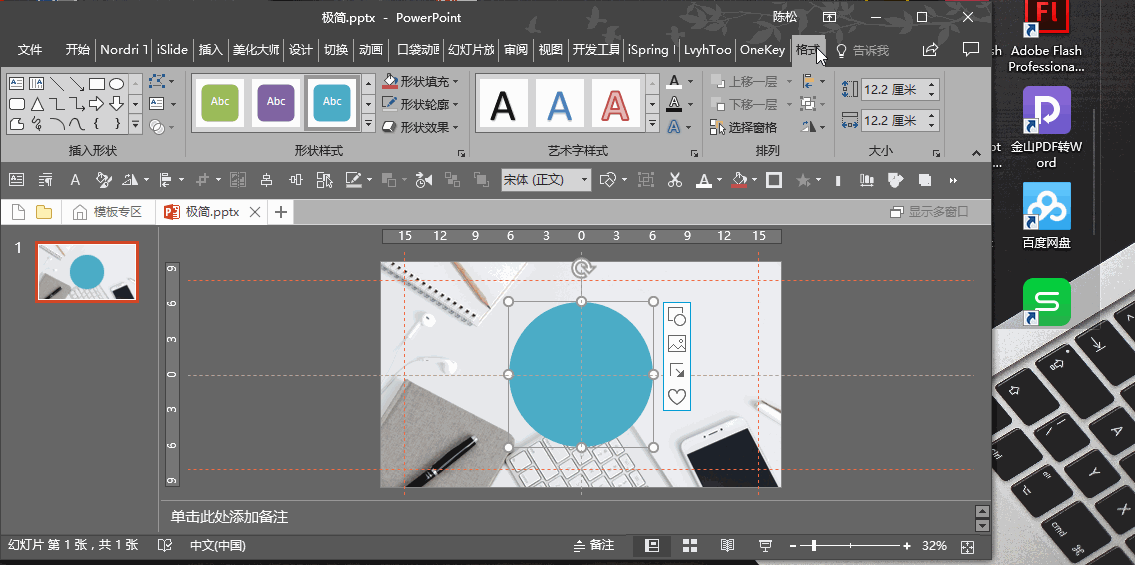The image size is (1135, 565).
Task: Pick the rectangle shape in the shapes gallery
Action: tap(97, 84)
